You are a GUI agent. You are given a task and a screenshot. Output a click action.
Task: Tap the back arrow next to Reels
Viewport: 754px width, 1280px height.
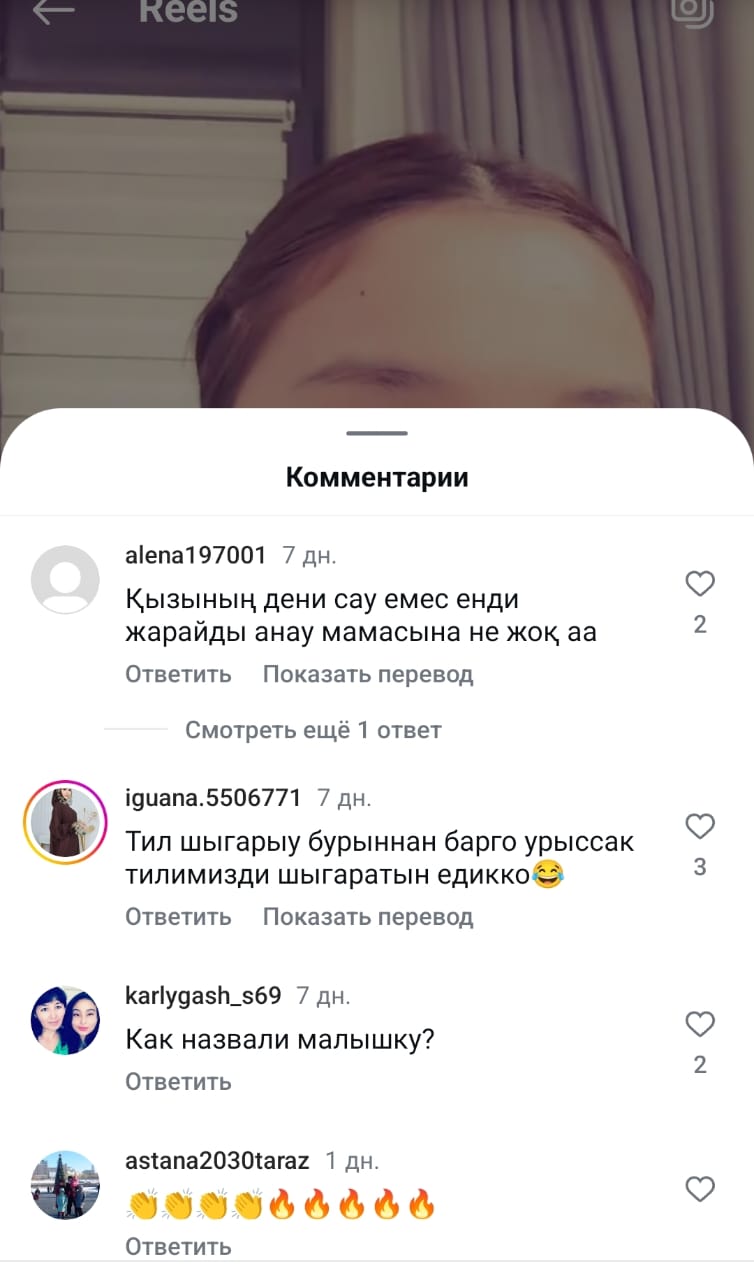pyautogui.click(x=53, y=10)
